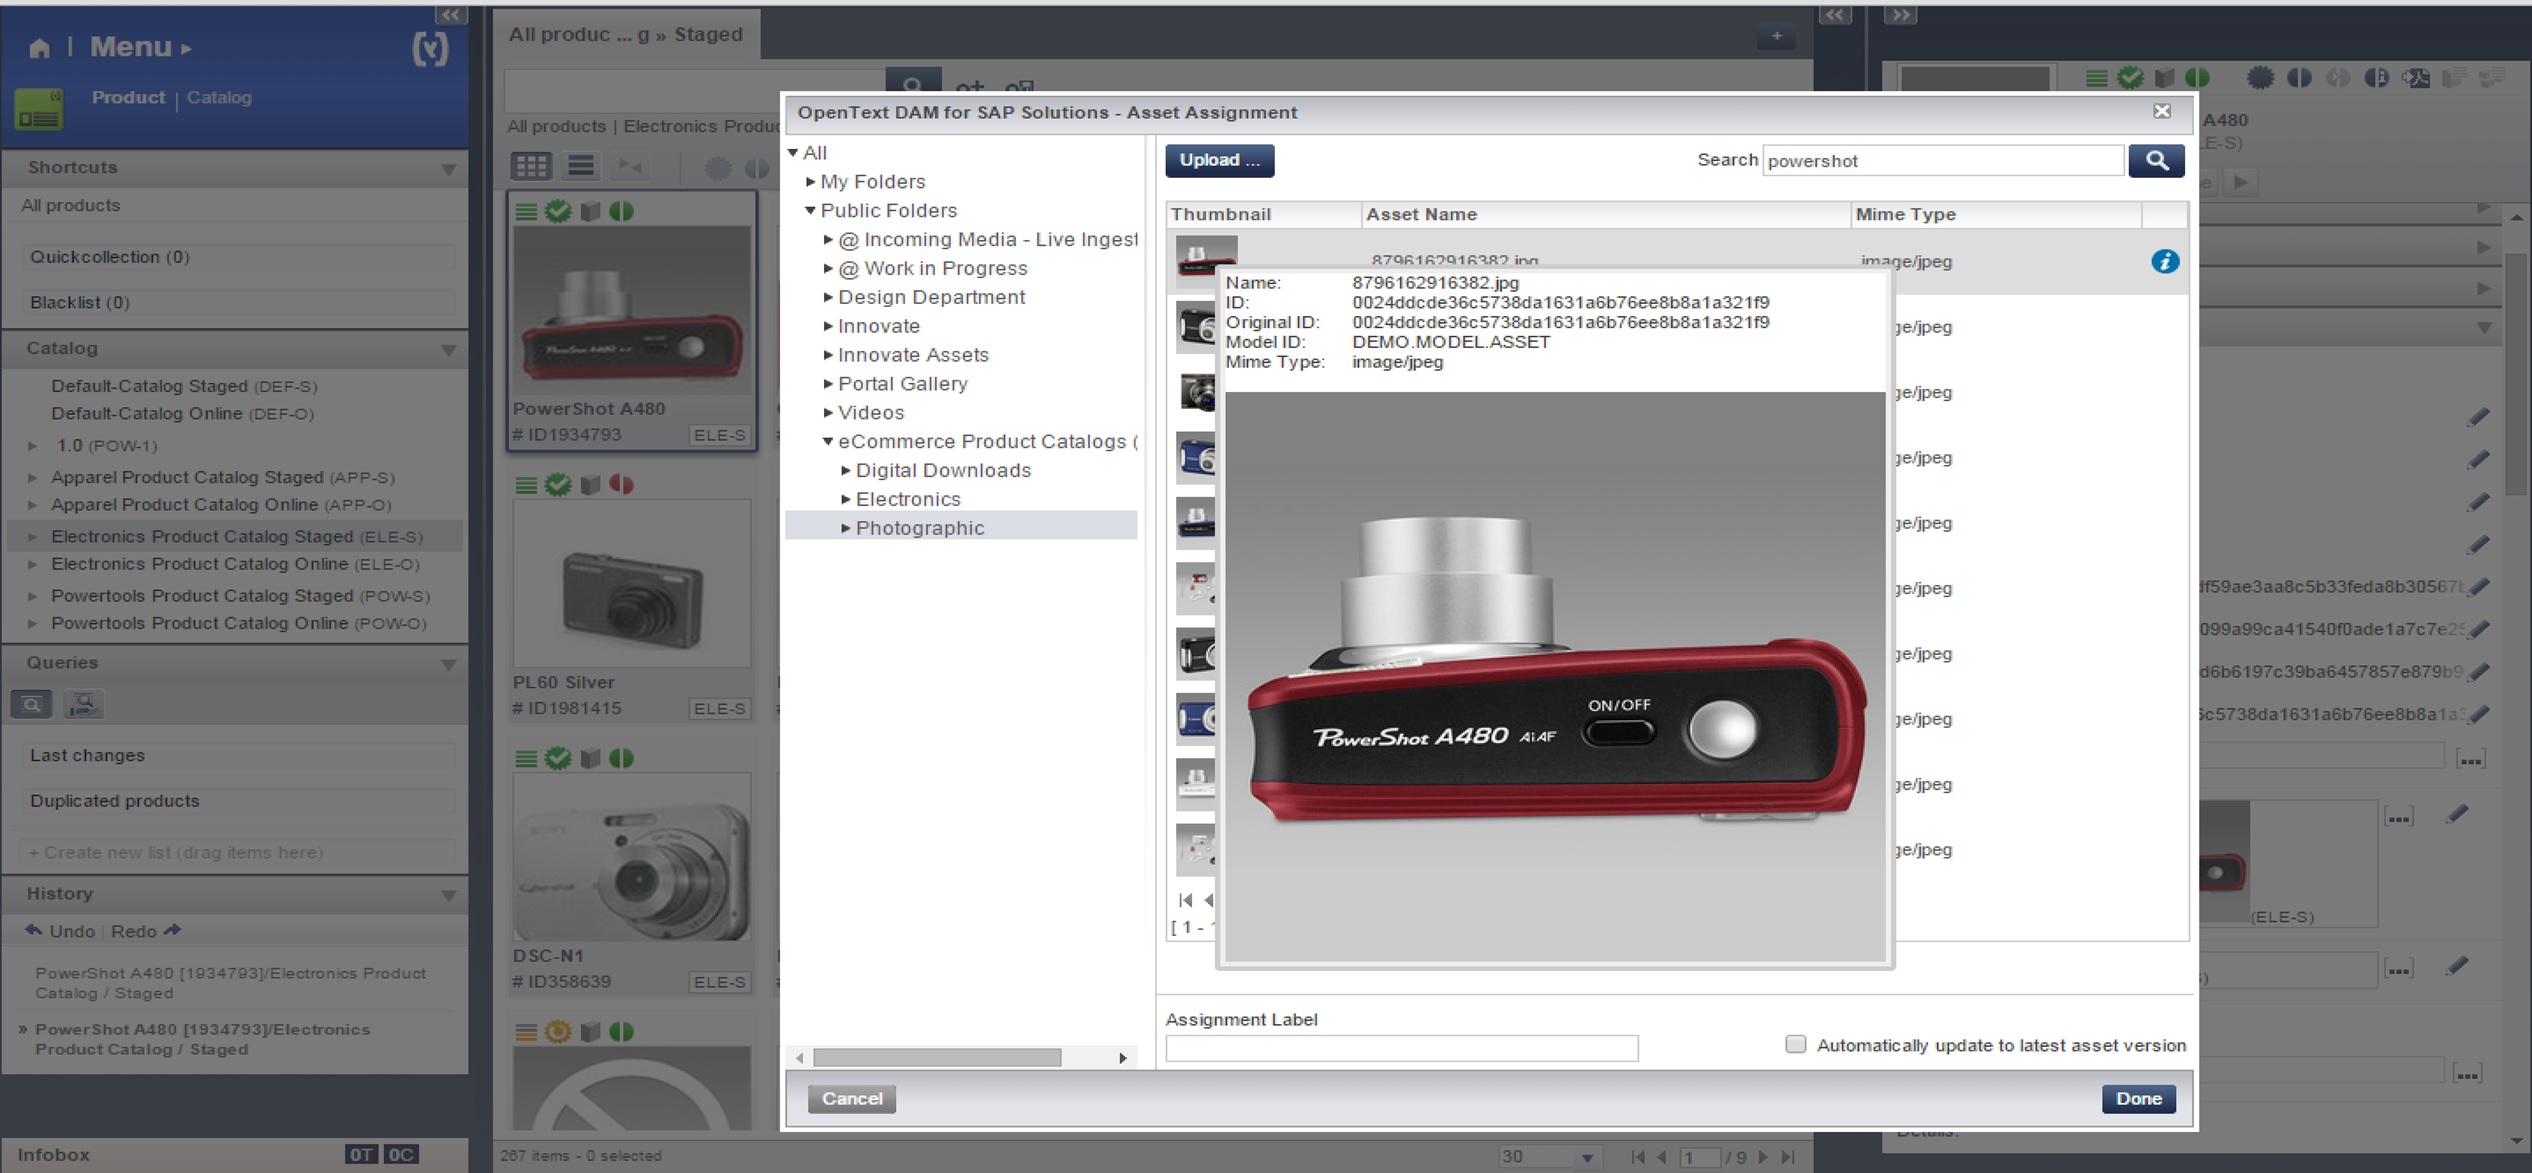This screenshot has height=1173, width=2532.
Task: Collapse Public Folders tree node
Action: pyautogui.click(x=810, y=210)
